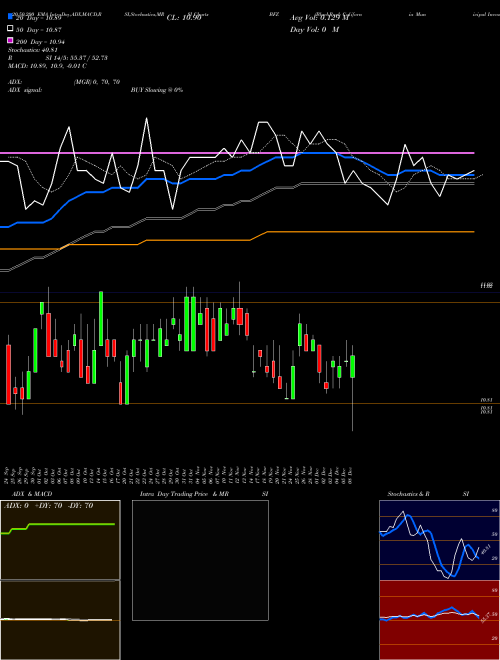The height and width of the screenshot is (660, 500).
Task: Click the highest white line spike in upper chart
Action: (x=146, y=119)
